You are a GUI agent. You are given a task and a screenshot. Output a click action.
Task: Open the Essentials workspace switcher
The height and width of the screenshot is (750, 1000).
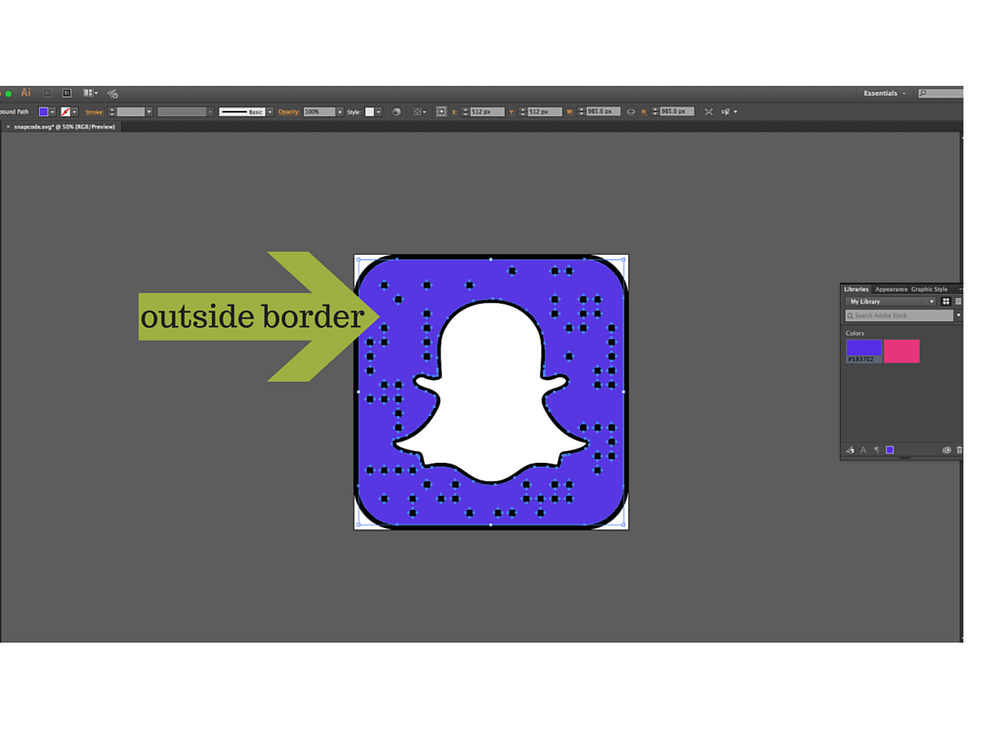tap(885, 93)
